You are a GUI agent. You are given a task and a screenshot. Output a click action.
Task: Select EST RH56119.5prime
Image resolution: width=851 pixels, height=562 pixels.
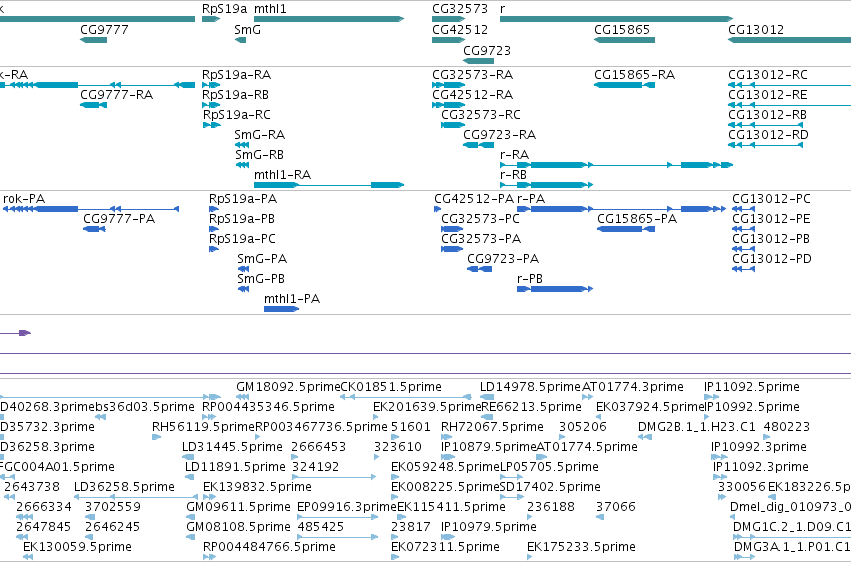pos(157,437)
